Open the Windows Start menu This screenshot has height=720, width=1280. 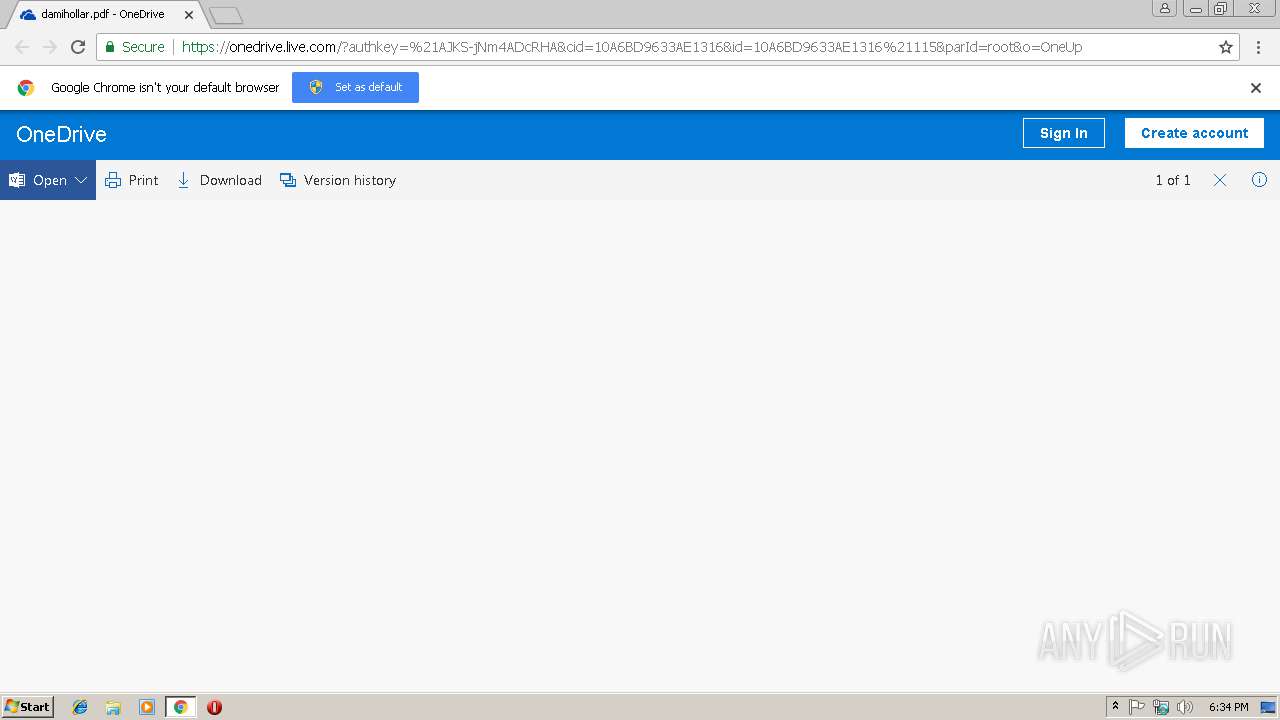point(28,707)
